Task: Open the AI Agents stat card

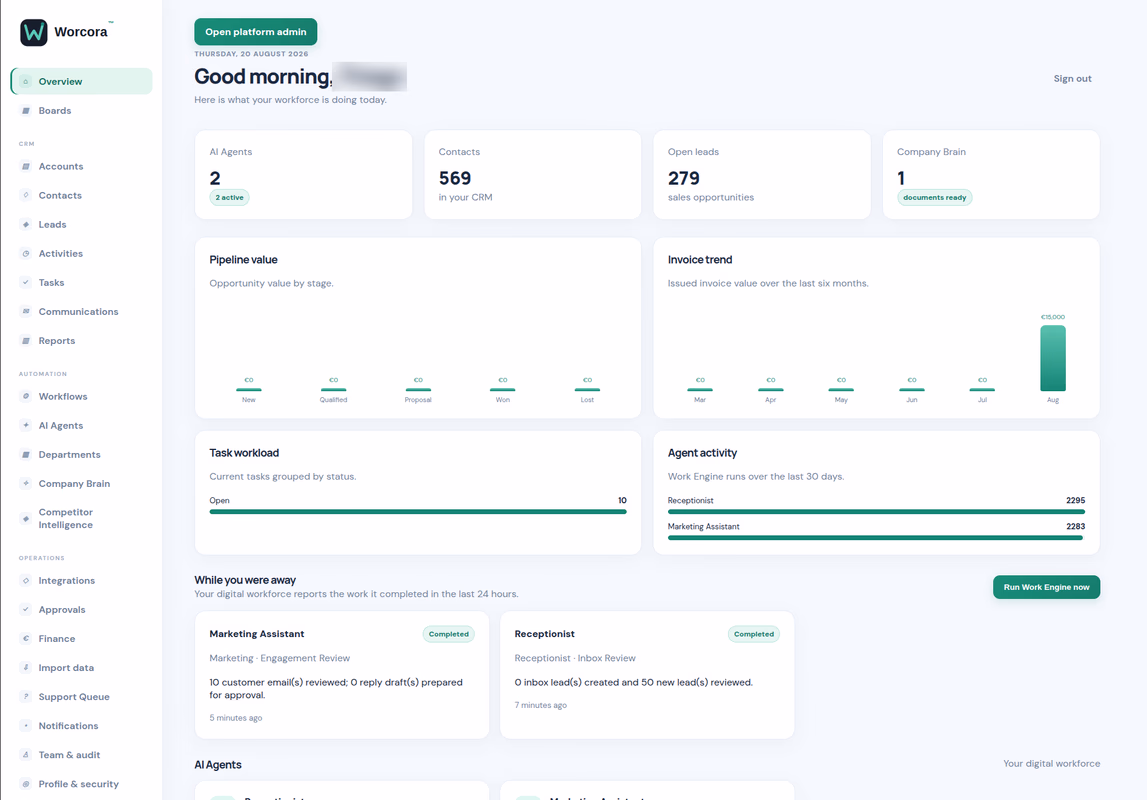Action: pyautogui.click(x=304, y=175)
